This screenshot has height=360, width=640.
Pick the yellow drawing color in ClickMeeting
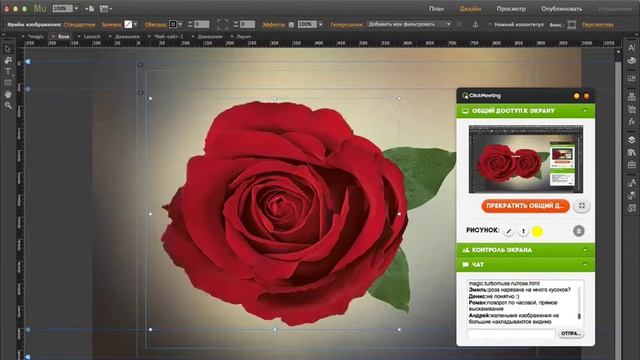pos(537,231)
